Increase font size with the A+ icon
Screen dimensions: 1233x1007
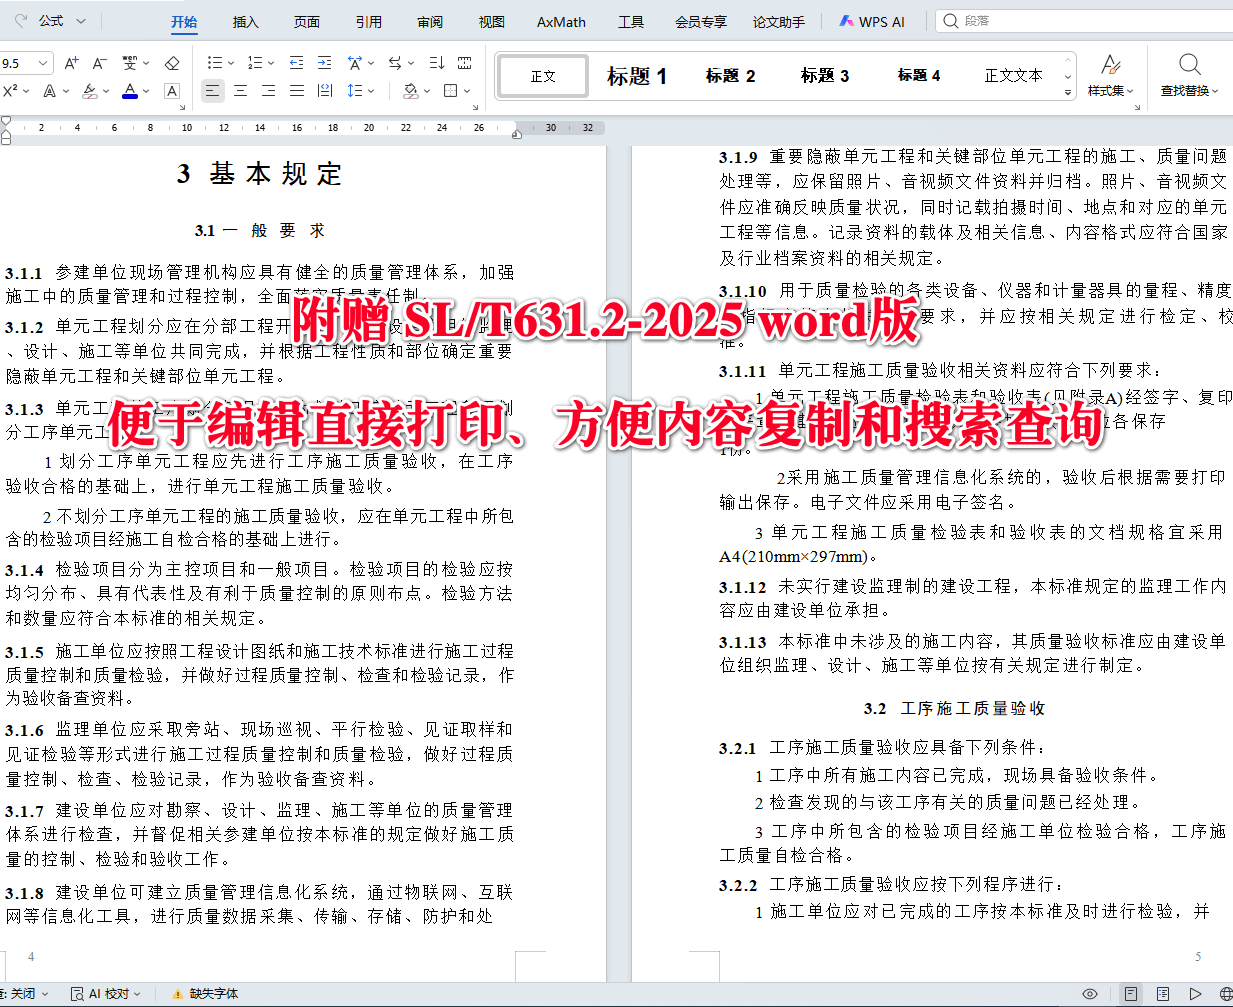pyautogui.click(x=71, y=63)
